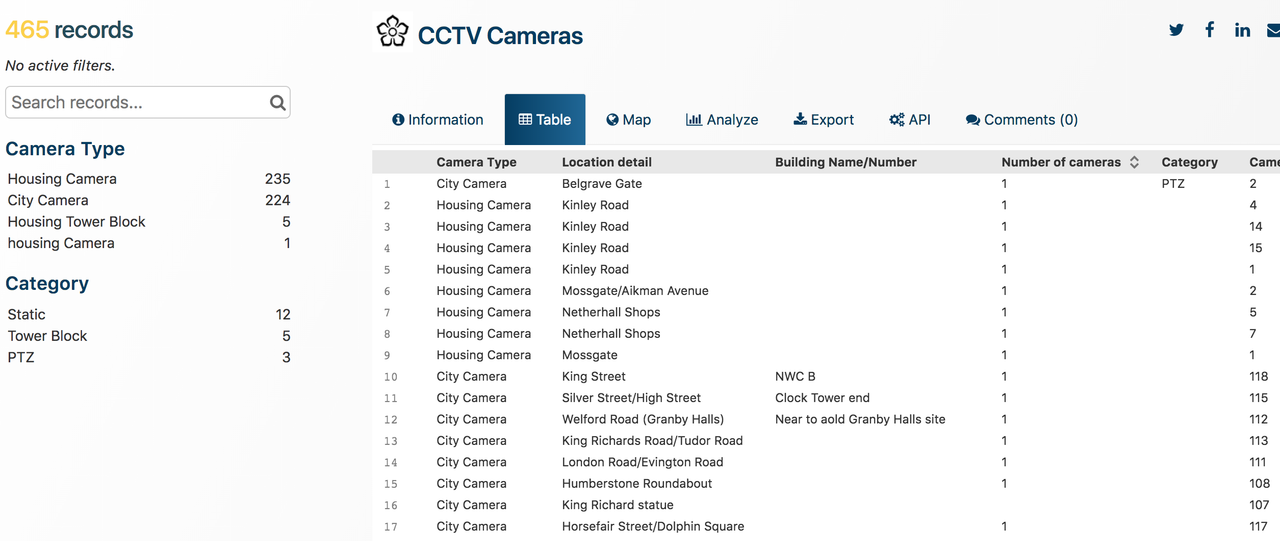The height and width of the screenshot is (541, 1280).
Task: Focus the Search records field
Action: pos(148,102)
